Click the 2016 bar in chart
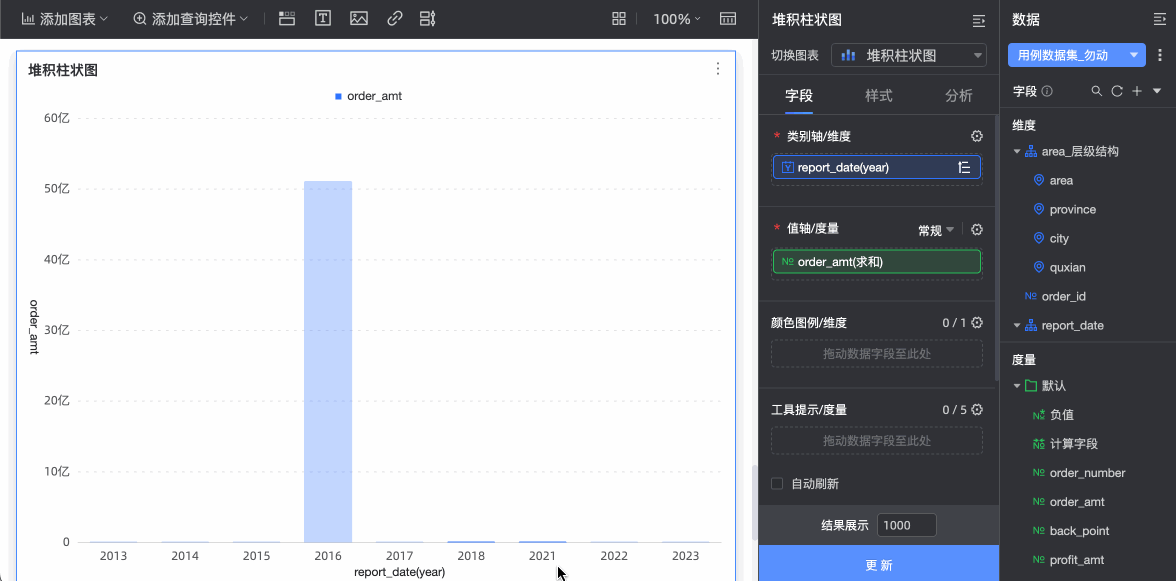This screenshot has height=581, width=1176. 328,361
